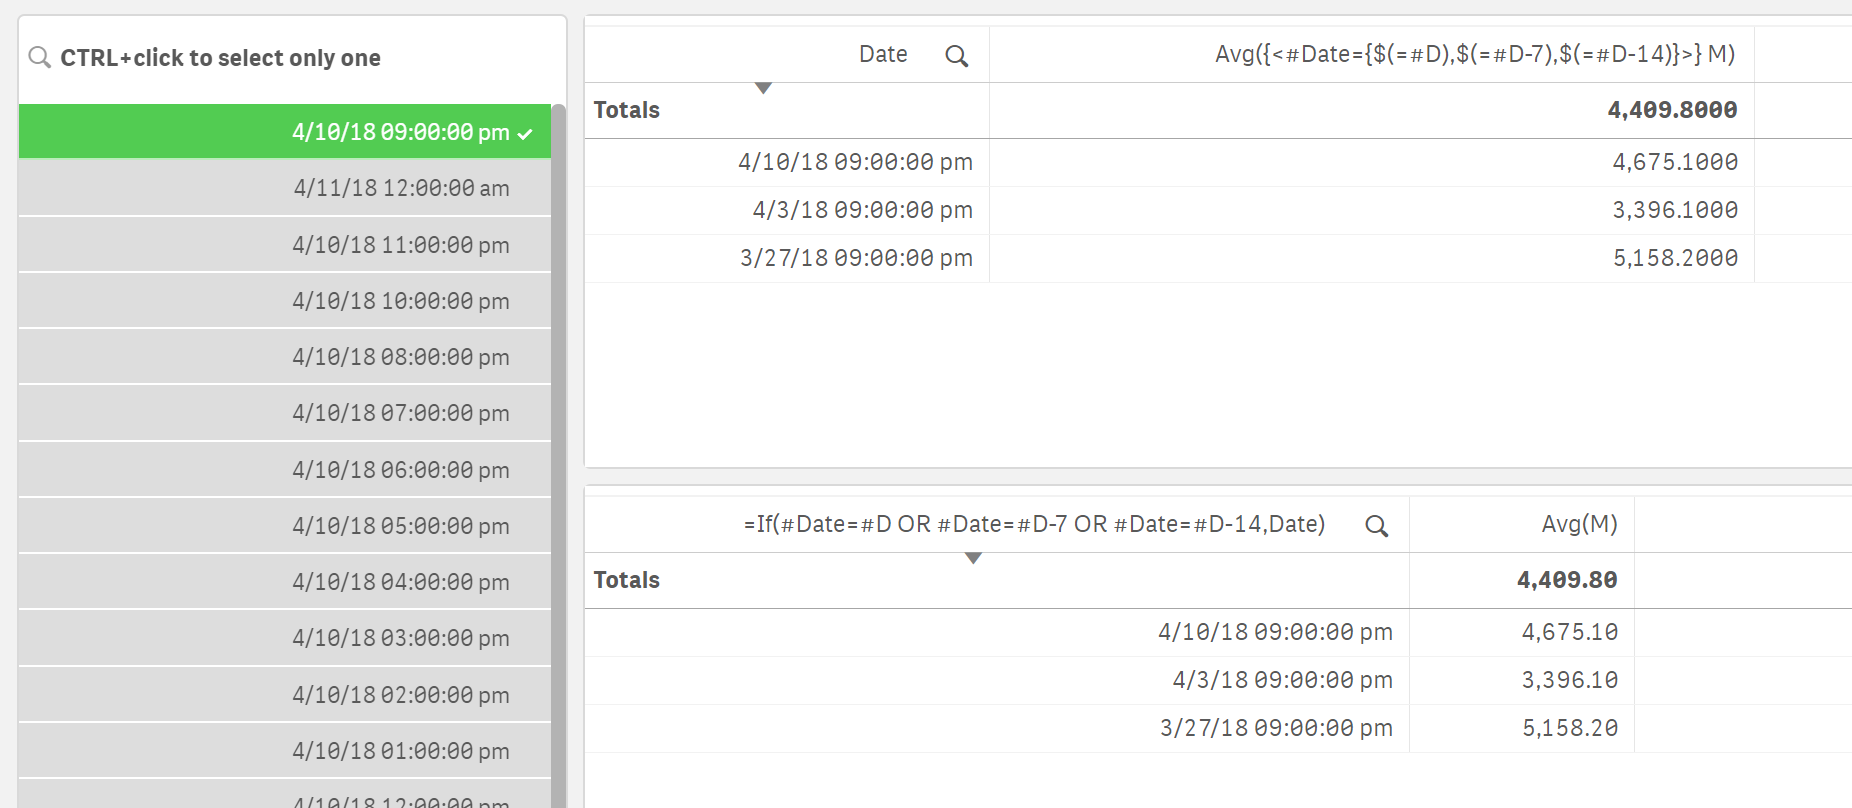The width and height of the screenshot is (1852, 808).
Task: Click the Date column header in top table
Action: coord(883,54)
